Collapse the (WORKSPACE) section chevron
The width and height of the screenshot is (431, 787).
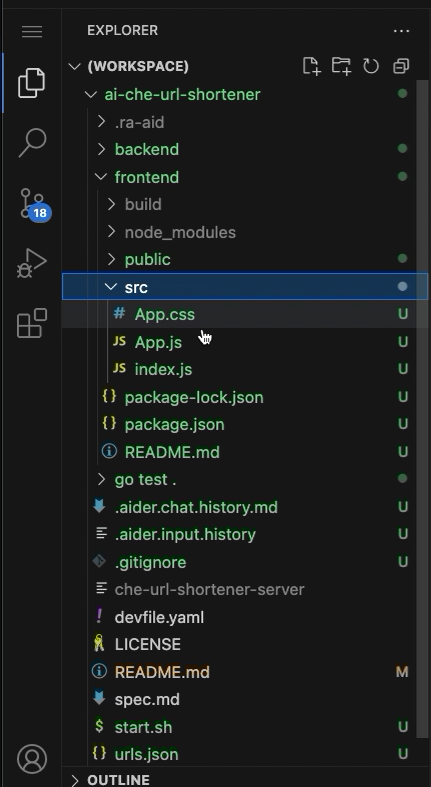(x=75, y=66)
